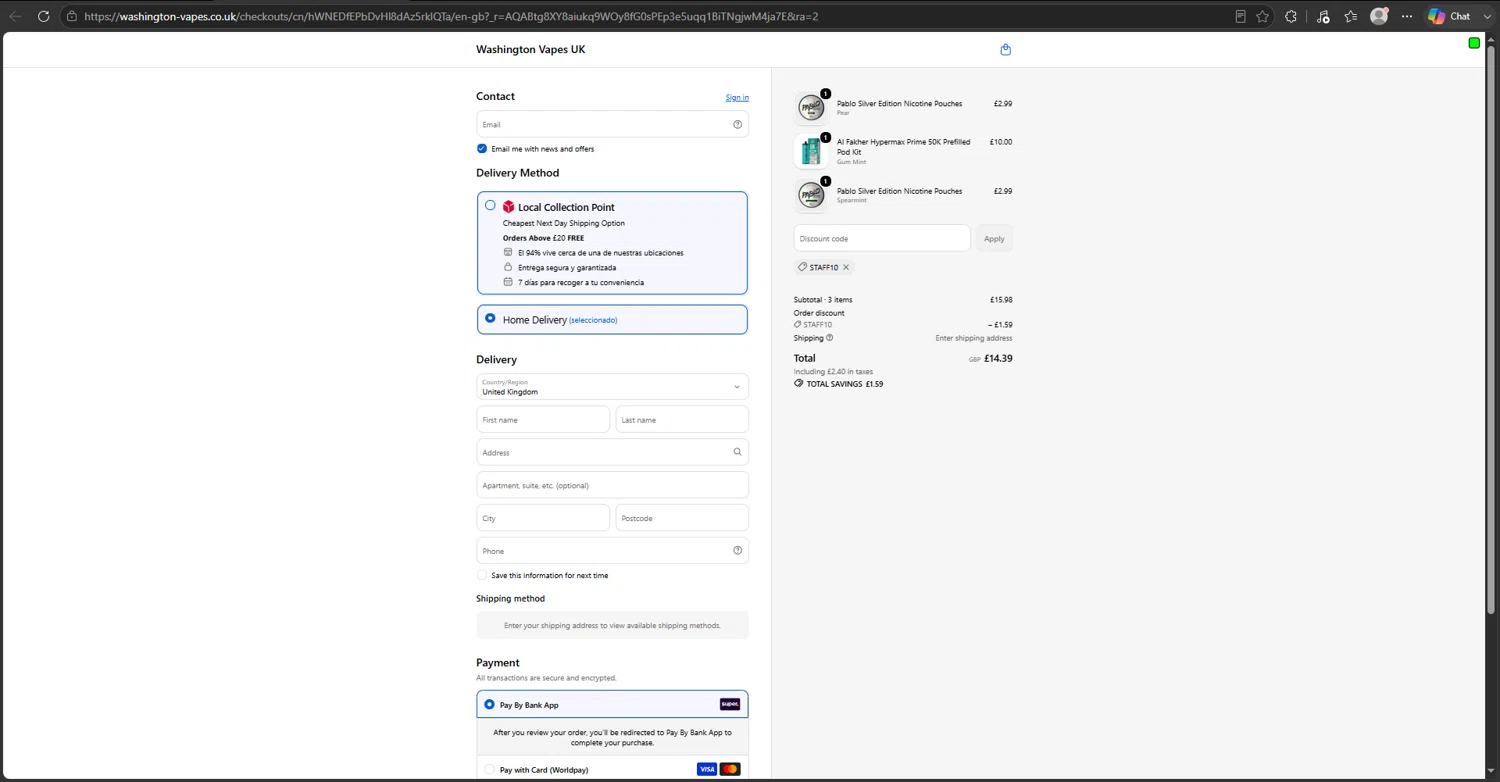Image resolution: width=1500 pixels, height=782 pixels.
Task: Click the phone field help icon
Action: tap(737, 550)
